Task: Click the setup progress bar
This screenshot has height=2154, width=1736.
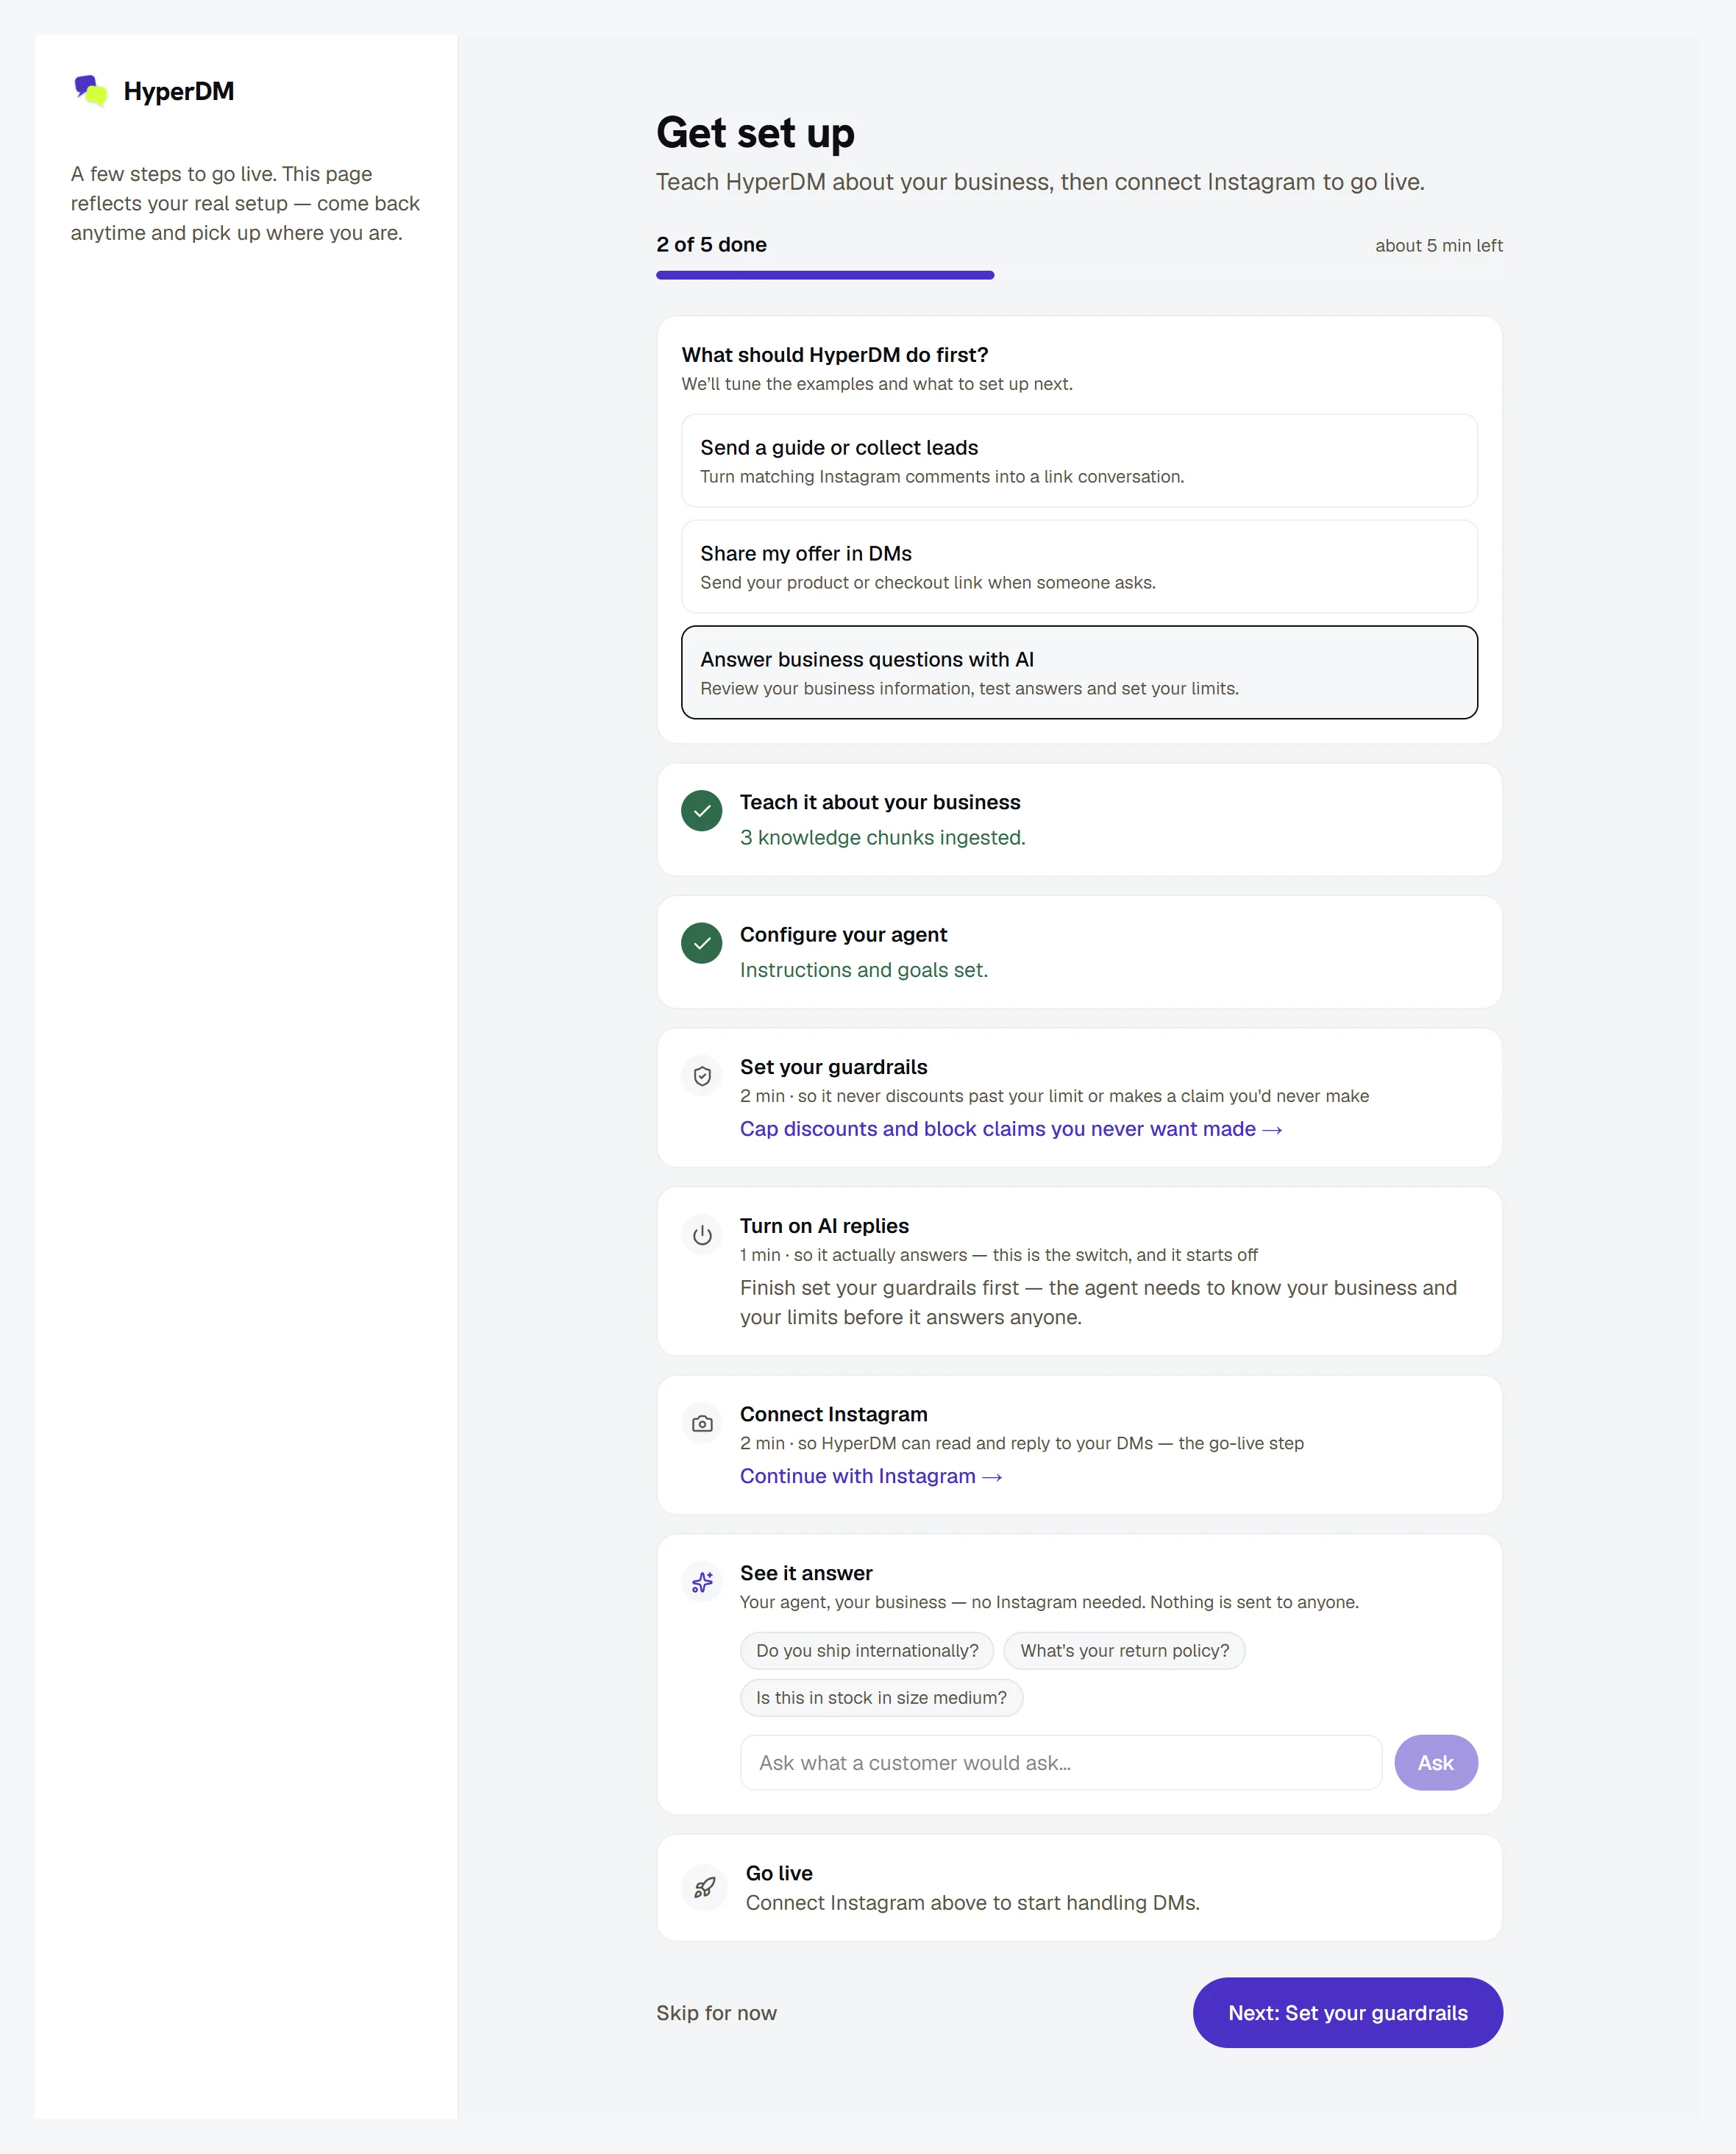Action: tap(1079, 275)
